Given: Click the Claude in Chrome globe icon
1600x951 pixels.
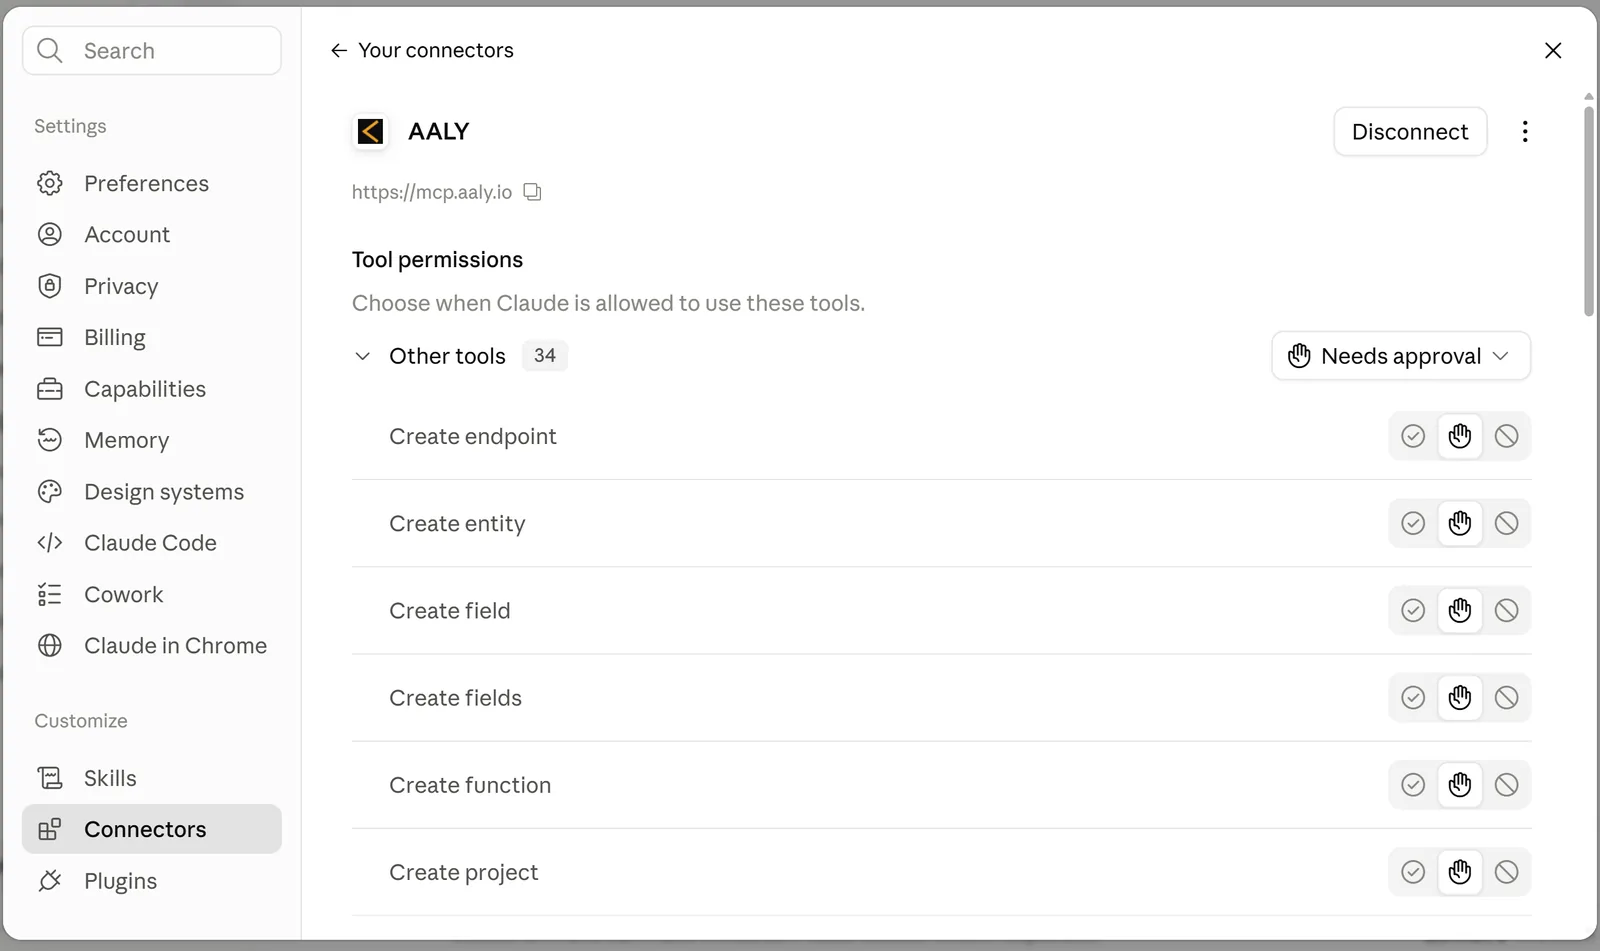Looking at the screenshot, I should point(50,645).
